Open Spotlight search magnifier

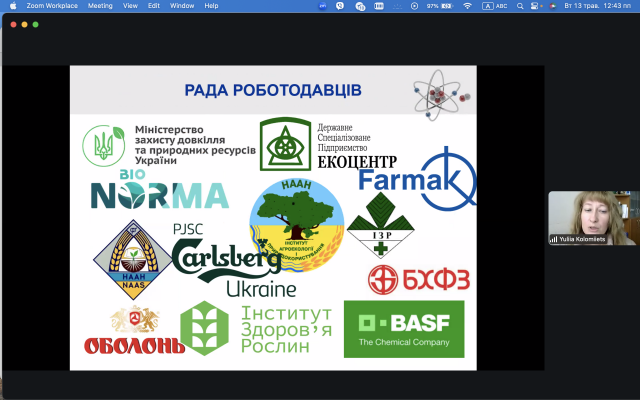tap(520, 6)
